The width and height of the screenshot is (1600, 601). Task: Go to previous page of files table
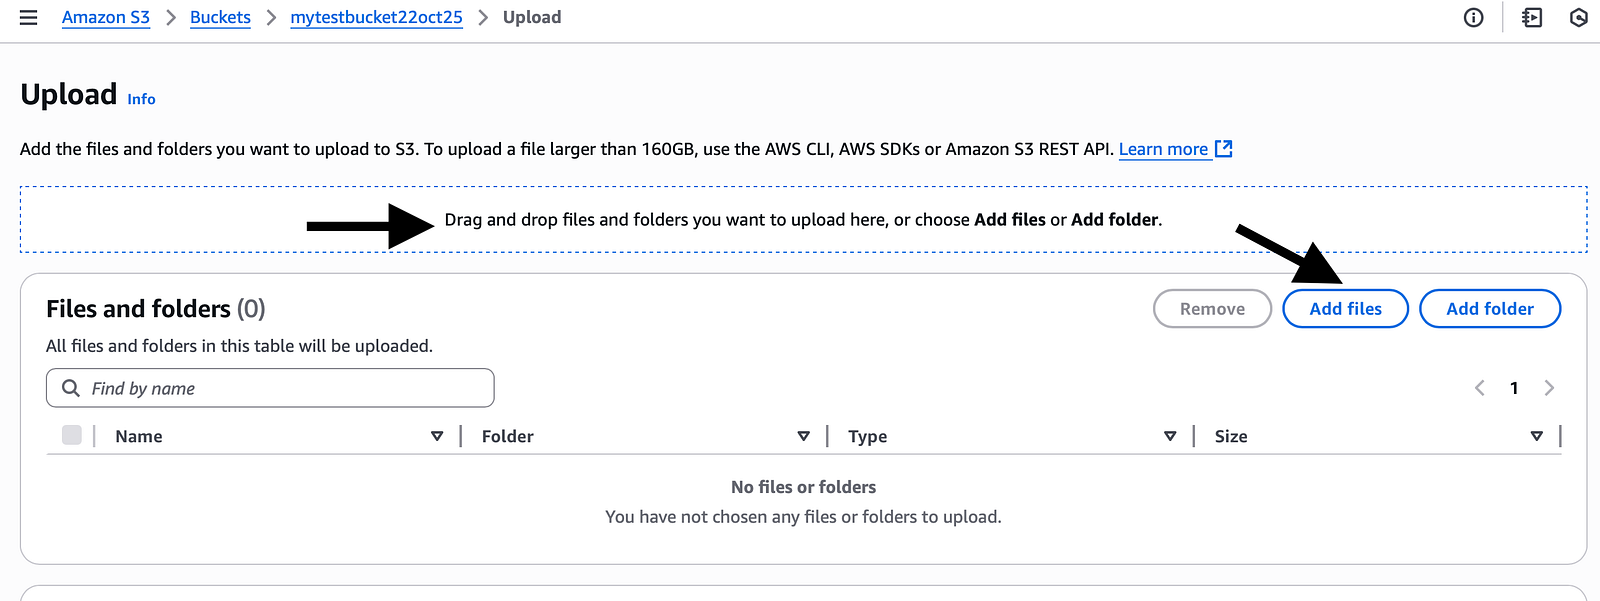1480,388
